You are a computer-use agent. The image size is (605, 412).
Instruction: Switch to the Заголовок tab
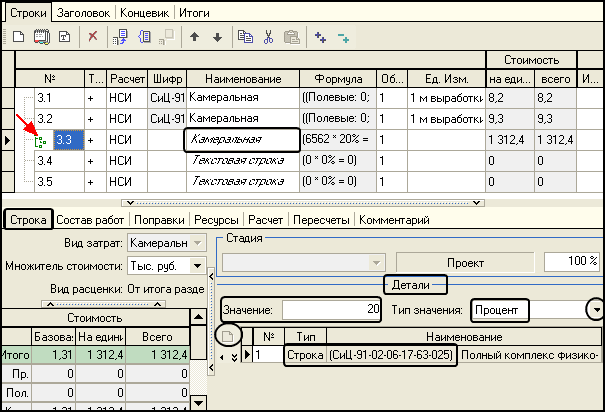coord(84,13)
